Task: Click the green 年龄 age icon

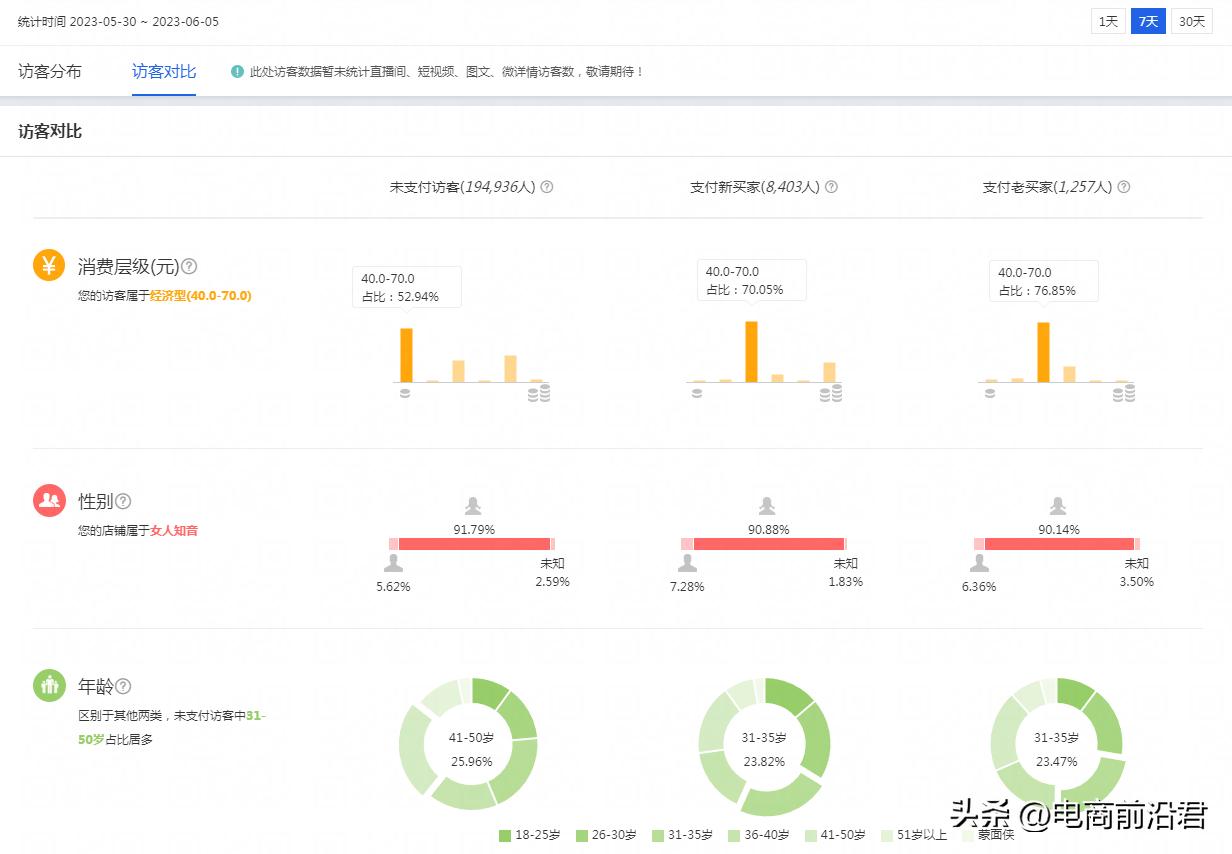Action: click(x=49, y=686)
